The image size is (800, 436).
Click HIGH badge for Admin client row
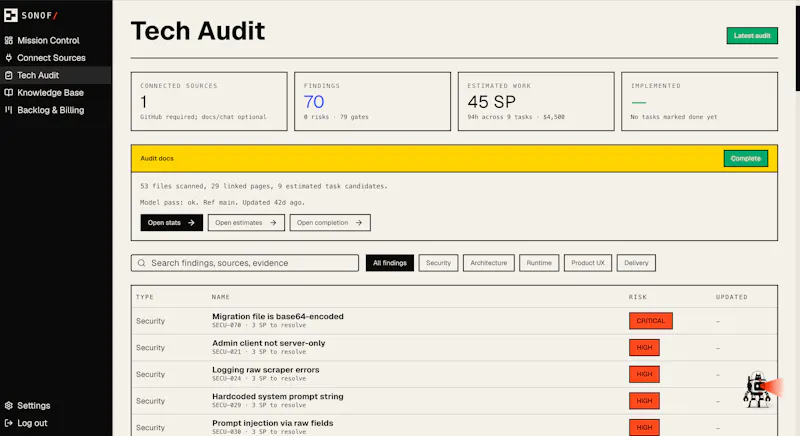point(644,348)
